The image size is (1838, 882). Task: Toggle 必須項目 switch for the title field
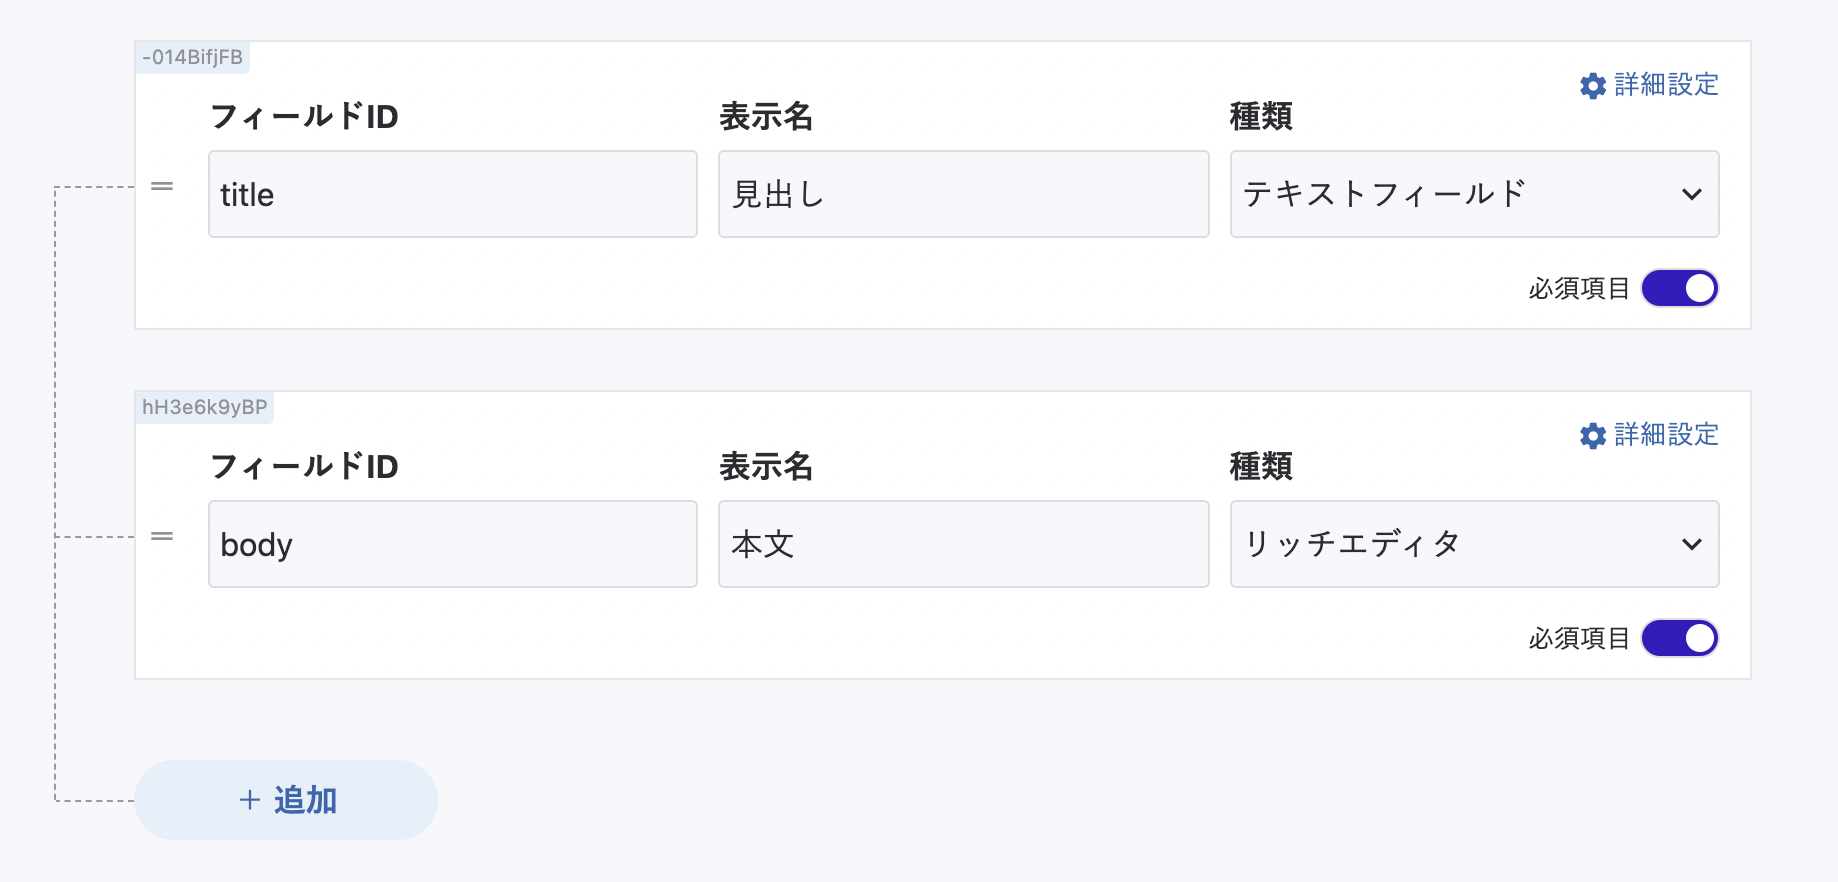(1680, 288)
